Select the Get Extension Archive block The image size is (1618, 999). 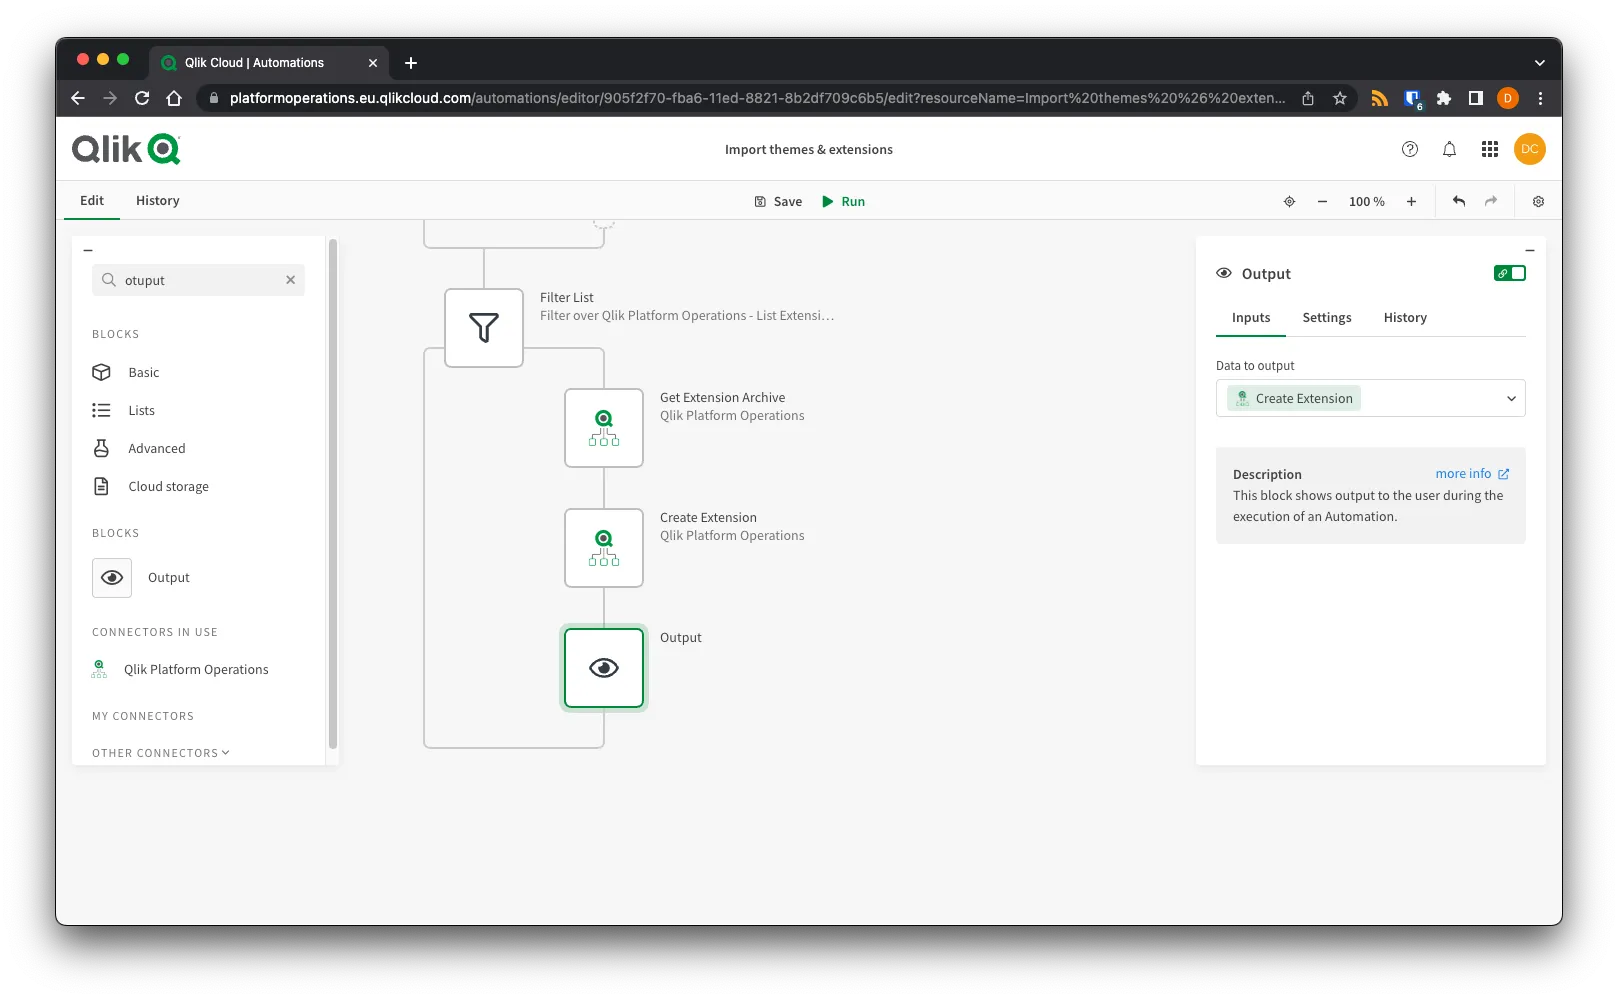pyautogui.click(x=604, y=428)
